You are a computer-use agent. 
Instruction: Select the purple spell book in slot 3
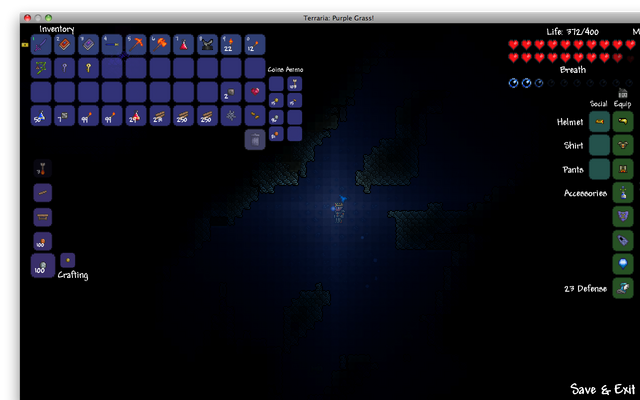[88, 44]
